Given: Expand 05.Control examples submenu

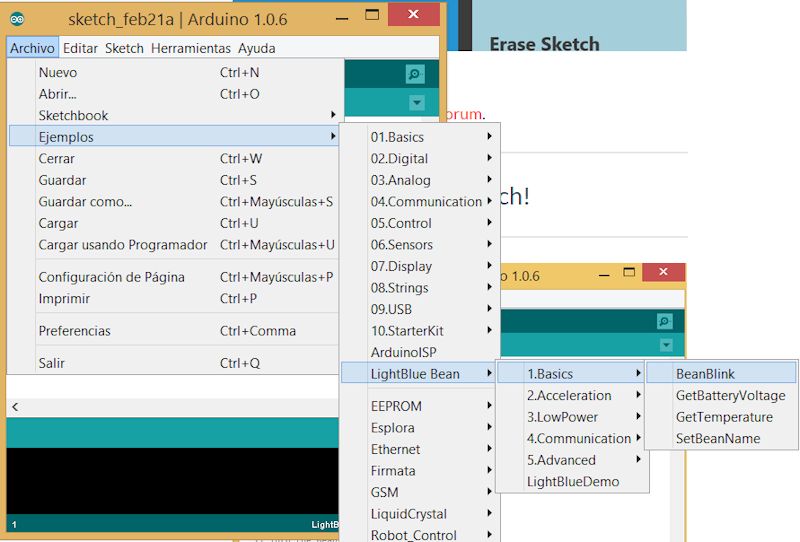Looking at the screenshot, I should point(420,223).
